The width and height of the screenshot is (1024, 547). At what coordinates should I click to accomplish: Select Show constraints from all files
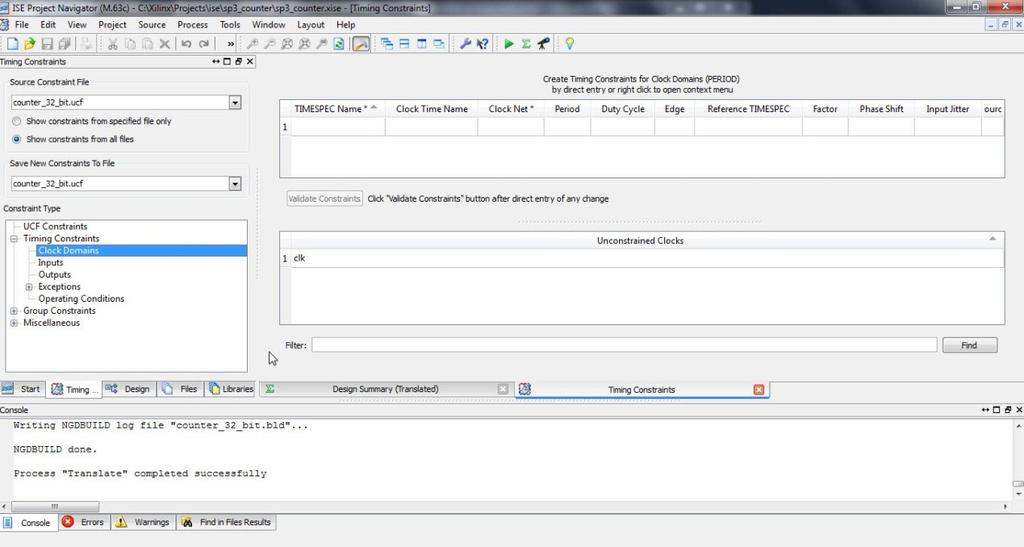[17, 139]
